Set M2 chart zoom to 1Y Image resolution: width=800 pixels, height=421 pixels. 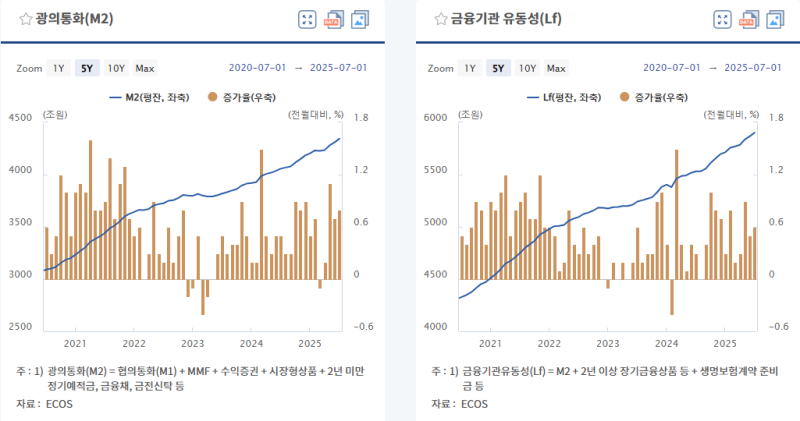[59, 68]
